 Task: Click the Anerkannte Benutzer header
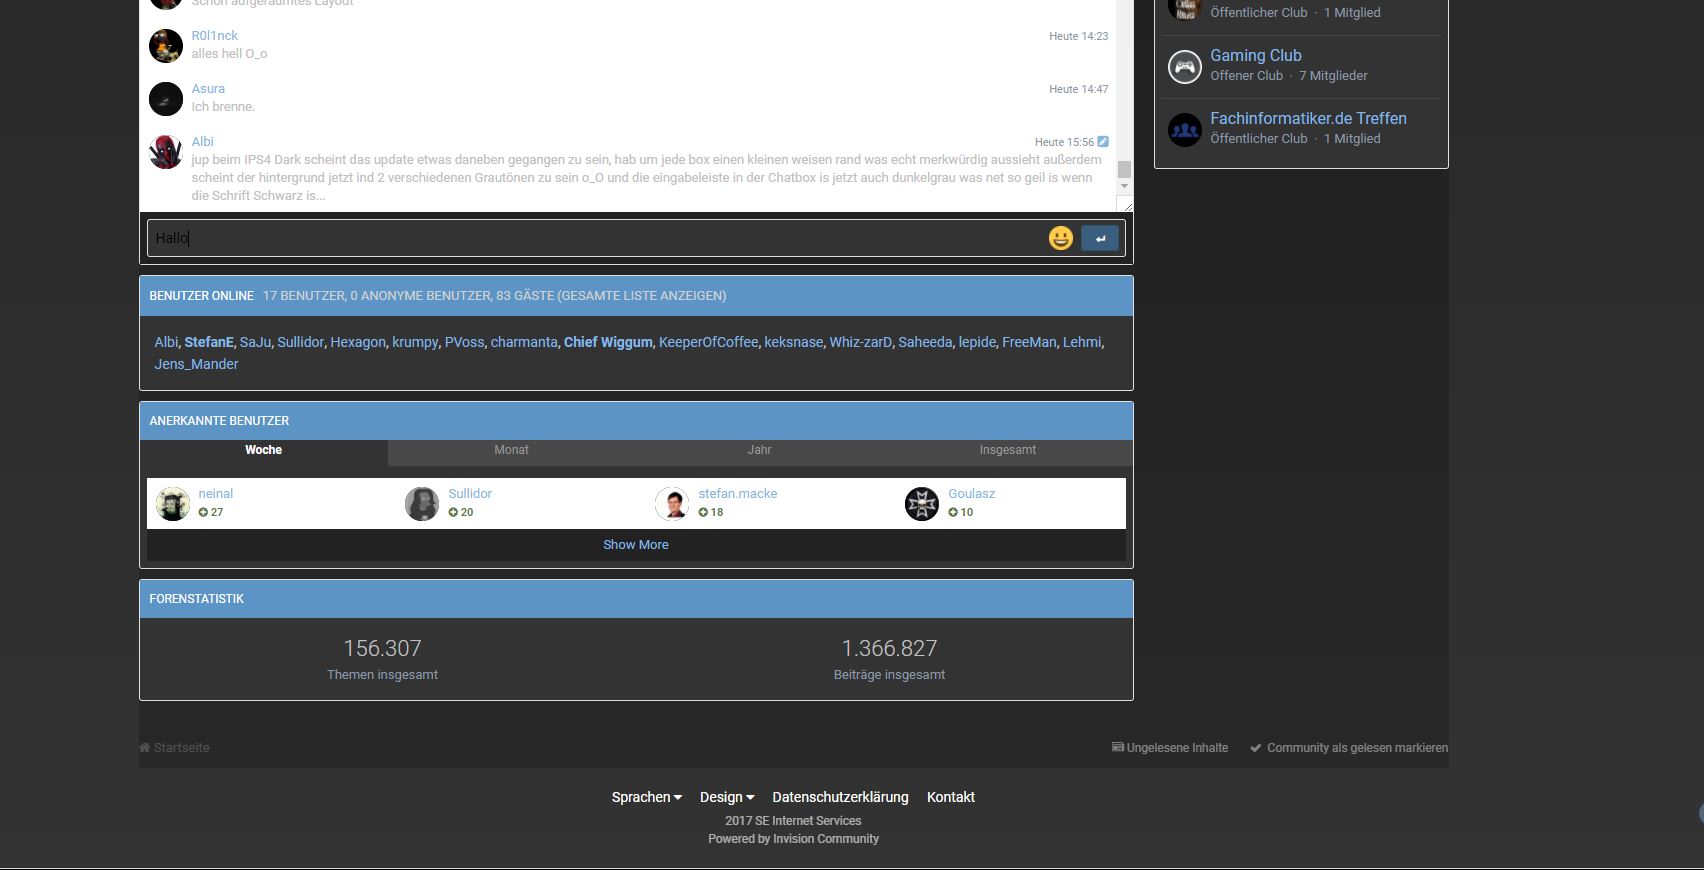coord(636,421)
